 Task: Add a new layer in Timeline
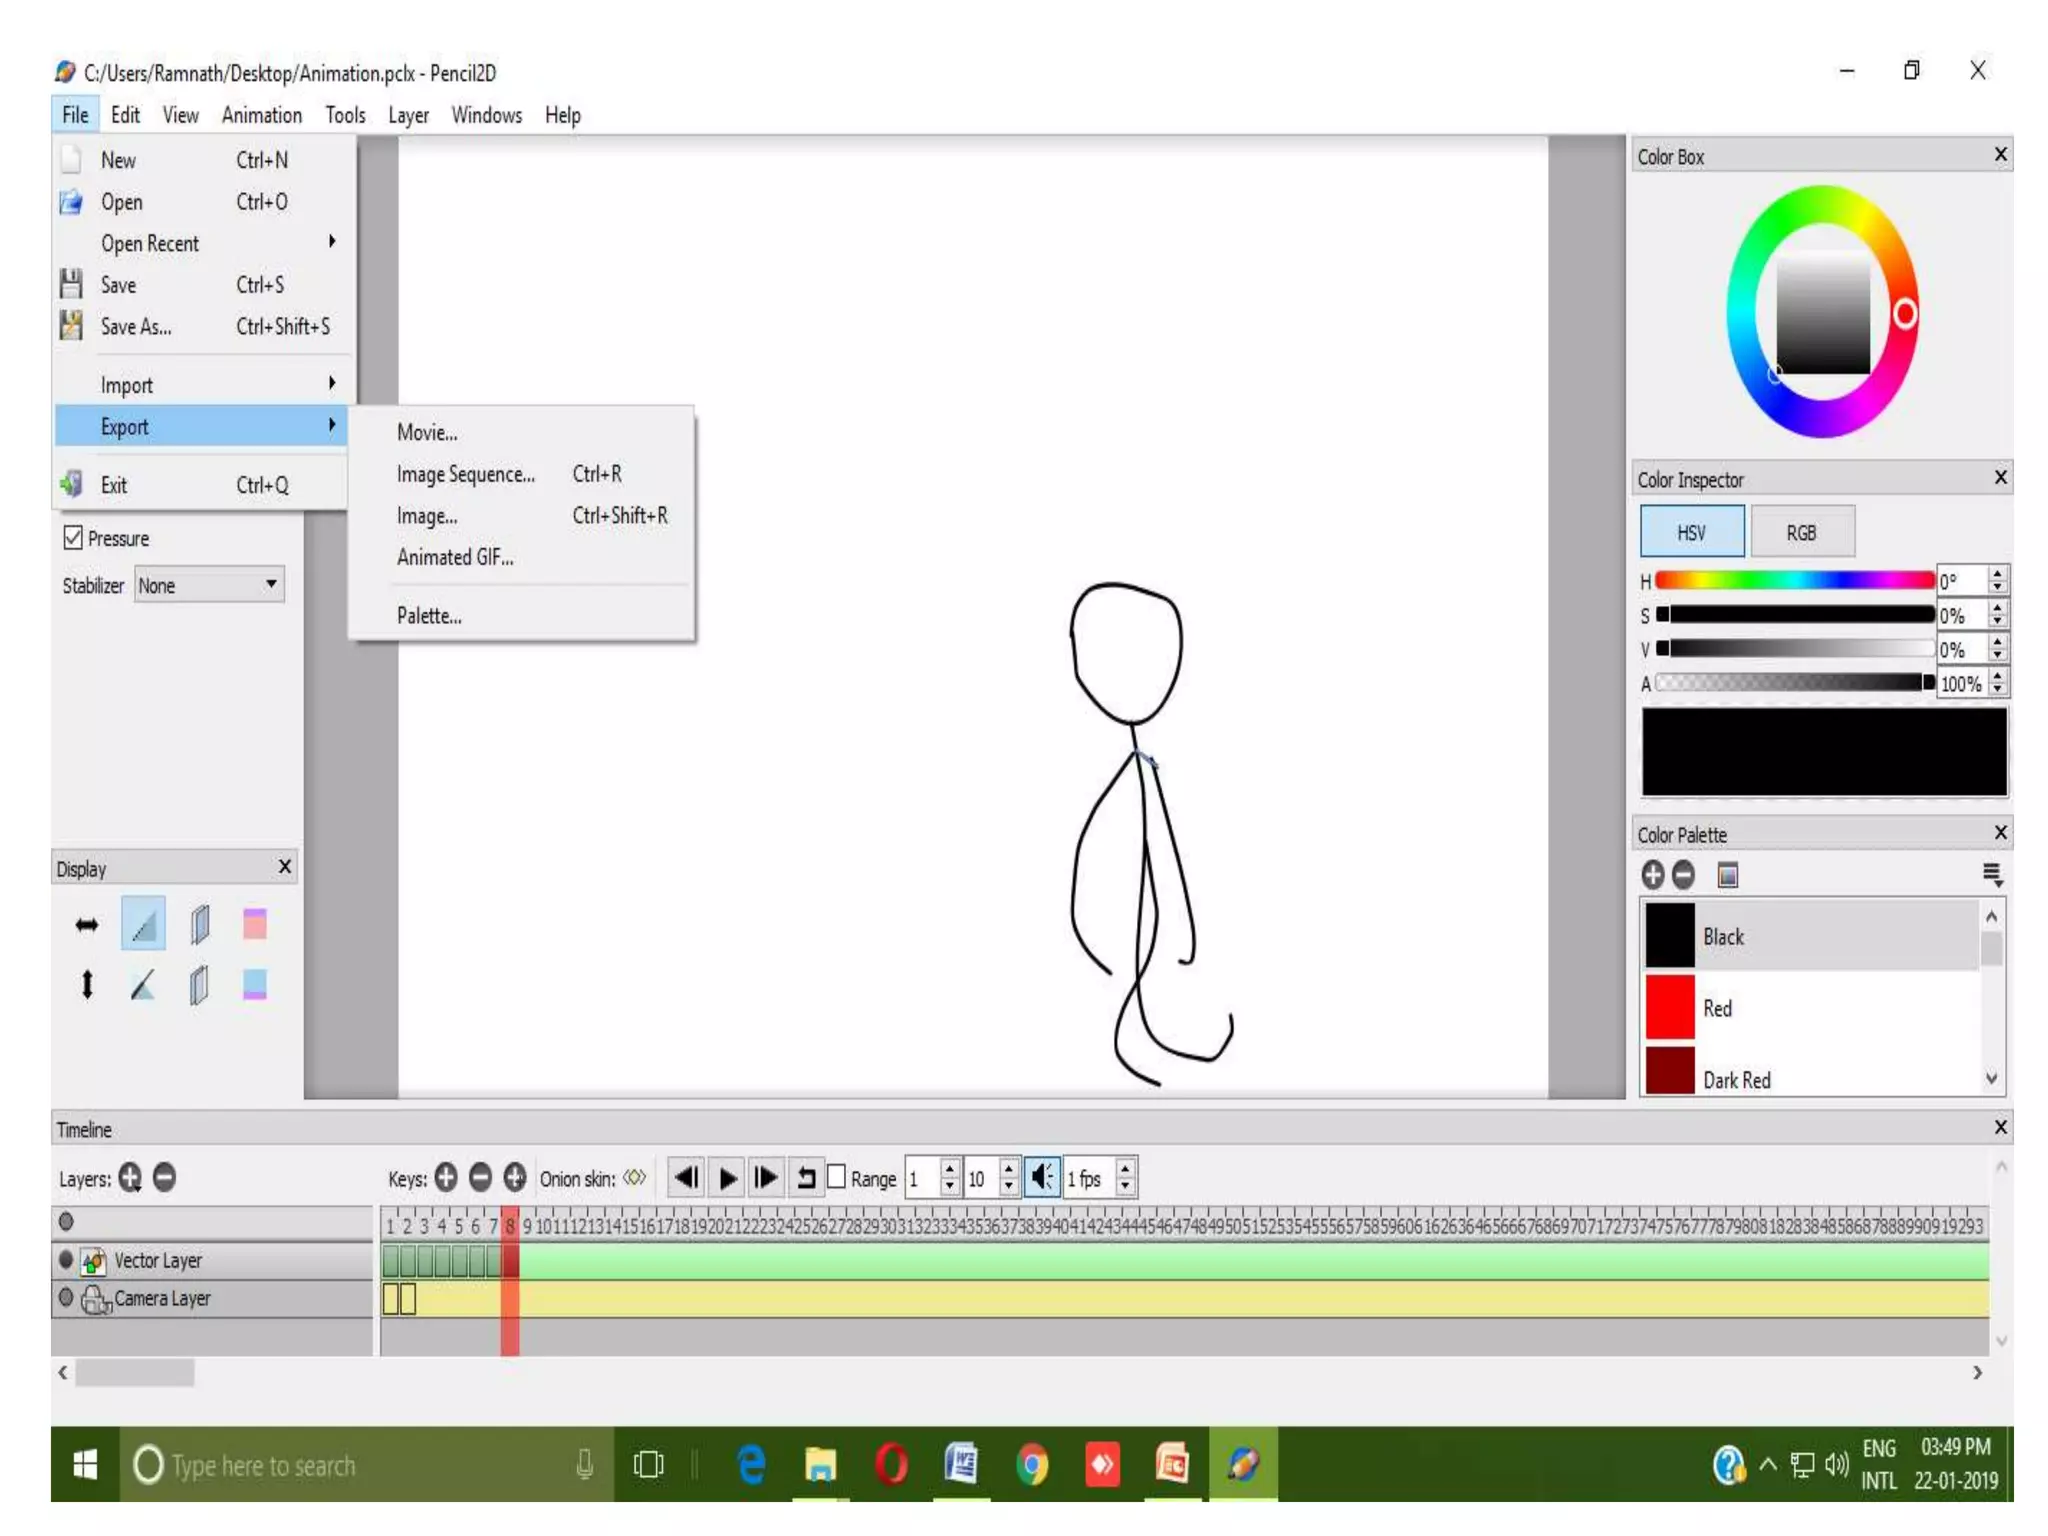[x=130, y=1178]
